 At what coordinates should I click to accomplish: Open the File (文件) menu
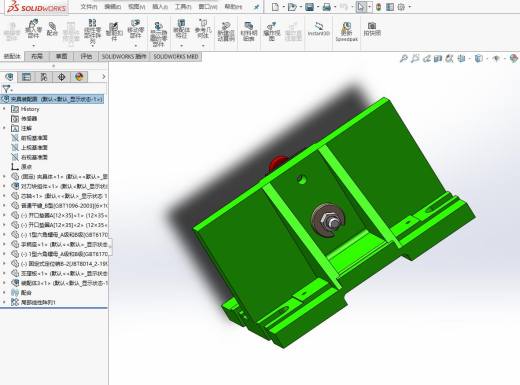tap(89, 7)
